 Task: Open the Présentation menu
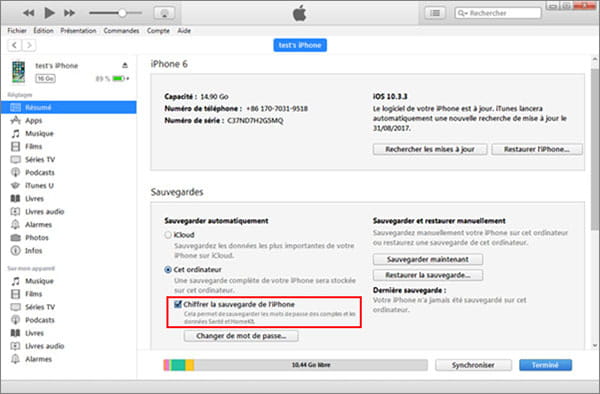click(x=78, y=31)
